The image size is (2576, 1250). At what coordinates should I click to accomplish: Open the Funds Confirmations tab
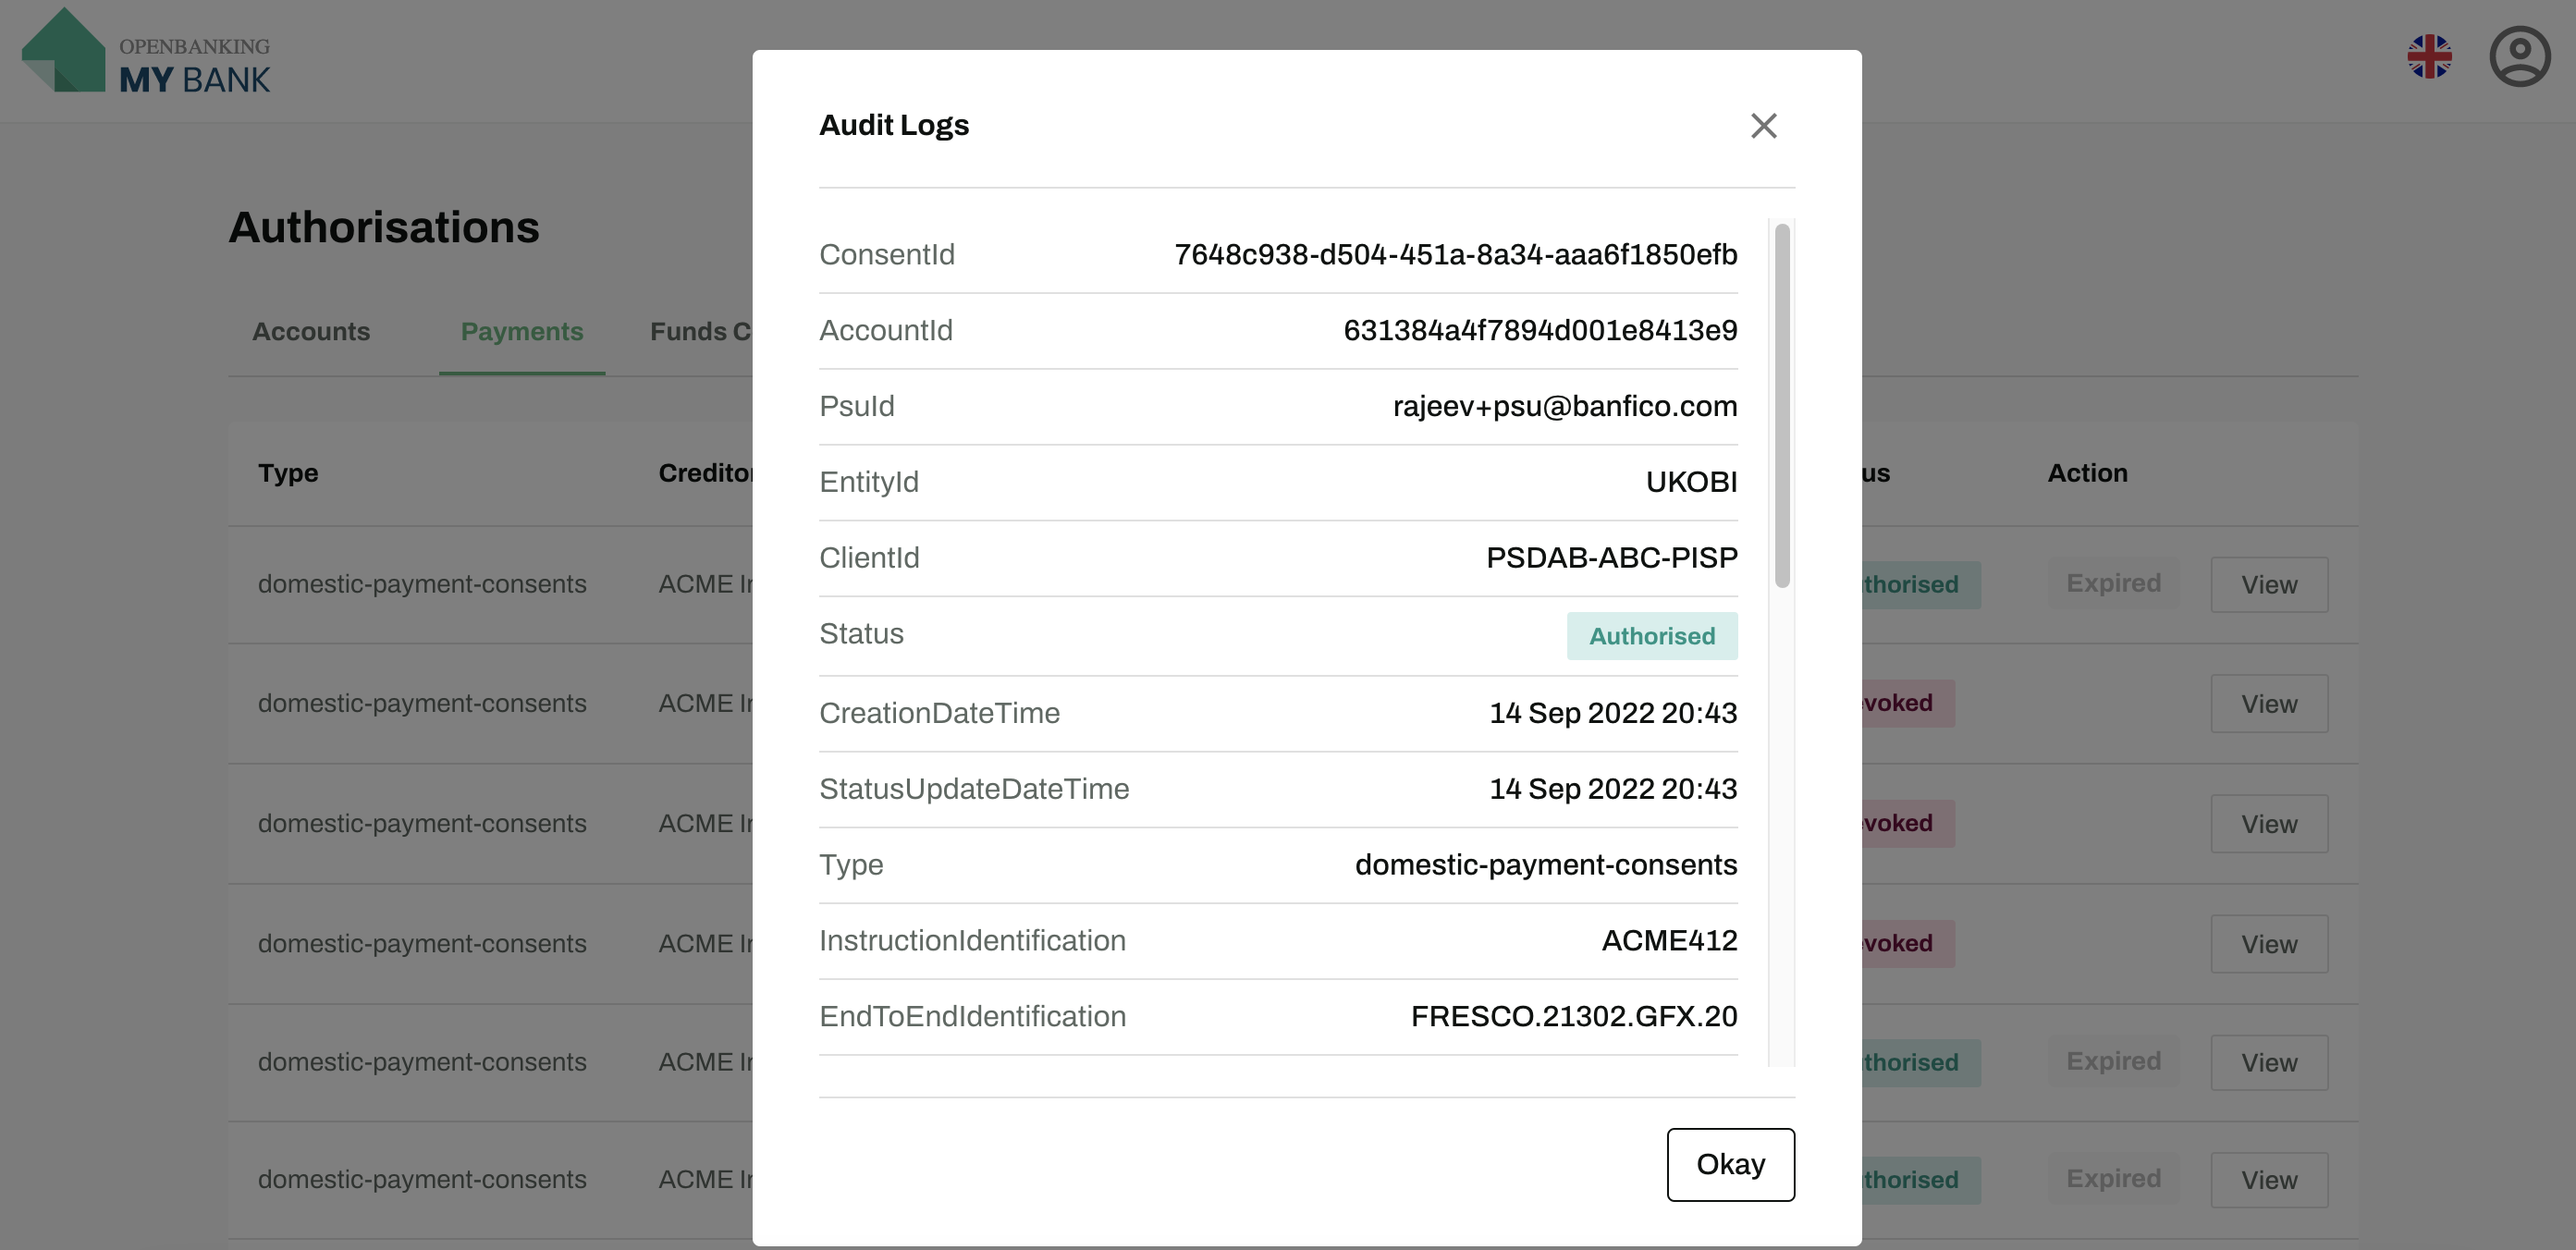pyautogui.click(x=703, y=331)
